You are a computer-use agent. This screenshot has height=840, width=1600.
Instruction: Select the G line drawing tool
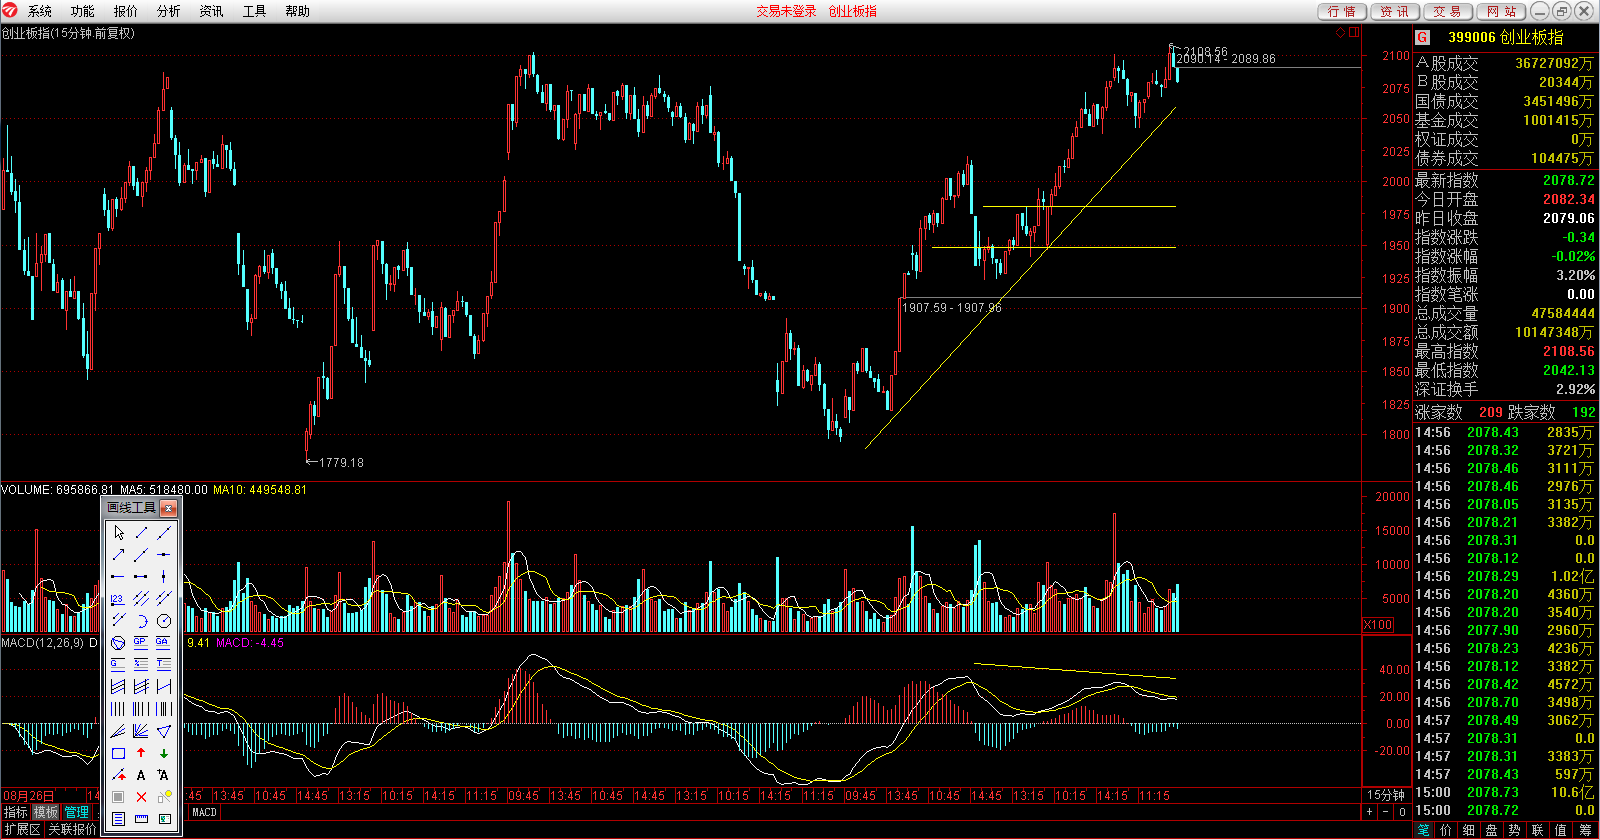click(118, 664)
